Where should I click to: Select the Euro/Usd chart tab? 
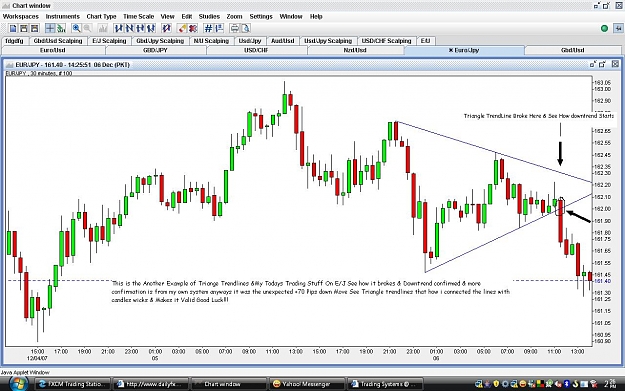pos(53,50)
